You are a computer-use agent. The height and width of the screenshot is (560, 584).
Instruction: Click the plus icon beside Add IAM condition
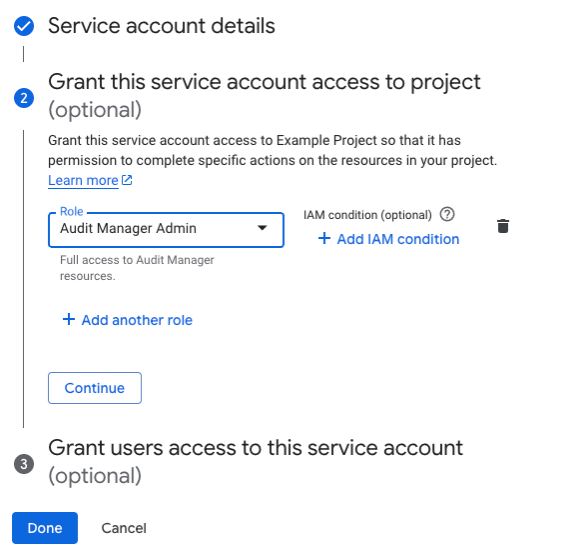[324, 238]
